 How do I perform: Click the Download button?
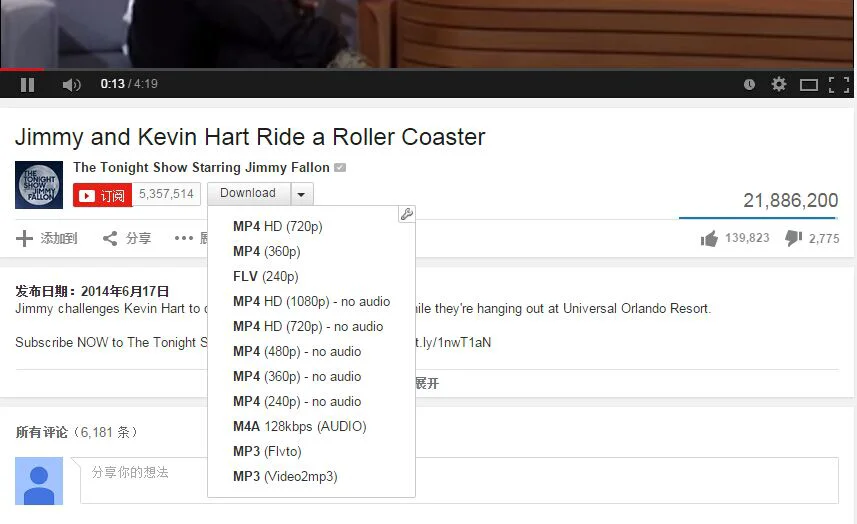248,193
